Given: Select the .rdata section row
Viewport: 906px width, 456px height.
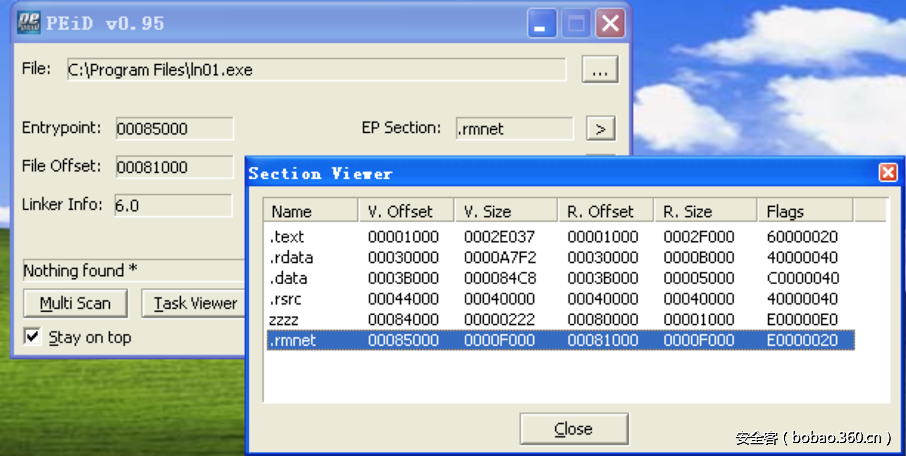Looking at the screenshot, I should (560, 257).
